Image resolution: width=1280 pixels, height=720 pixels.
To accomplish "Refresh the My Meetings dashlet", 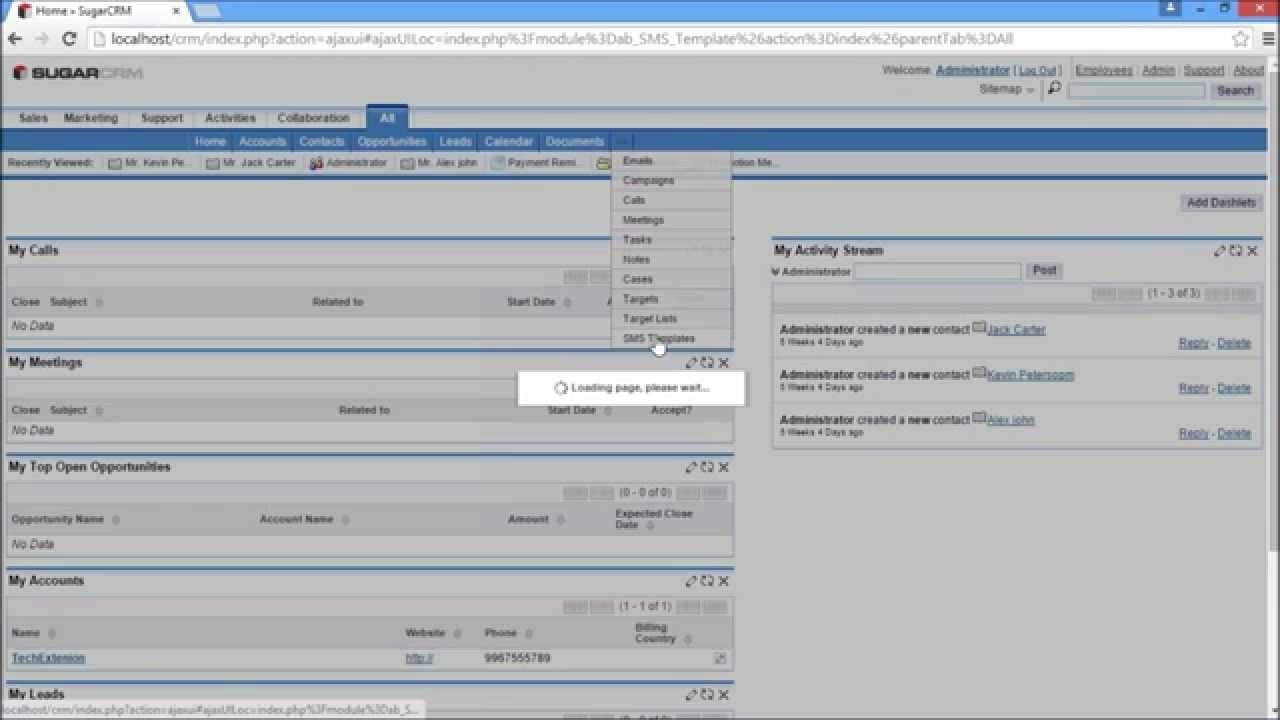I will (x=707, y=363).
